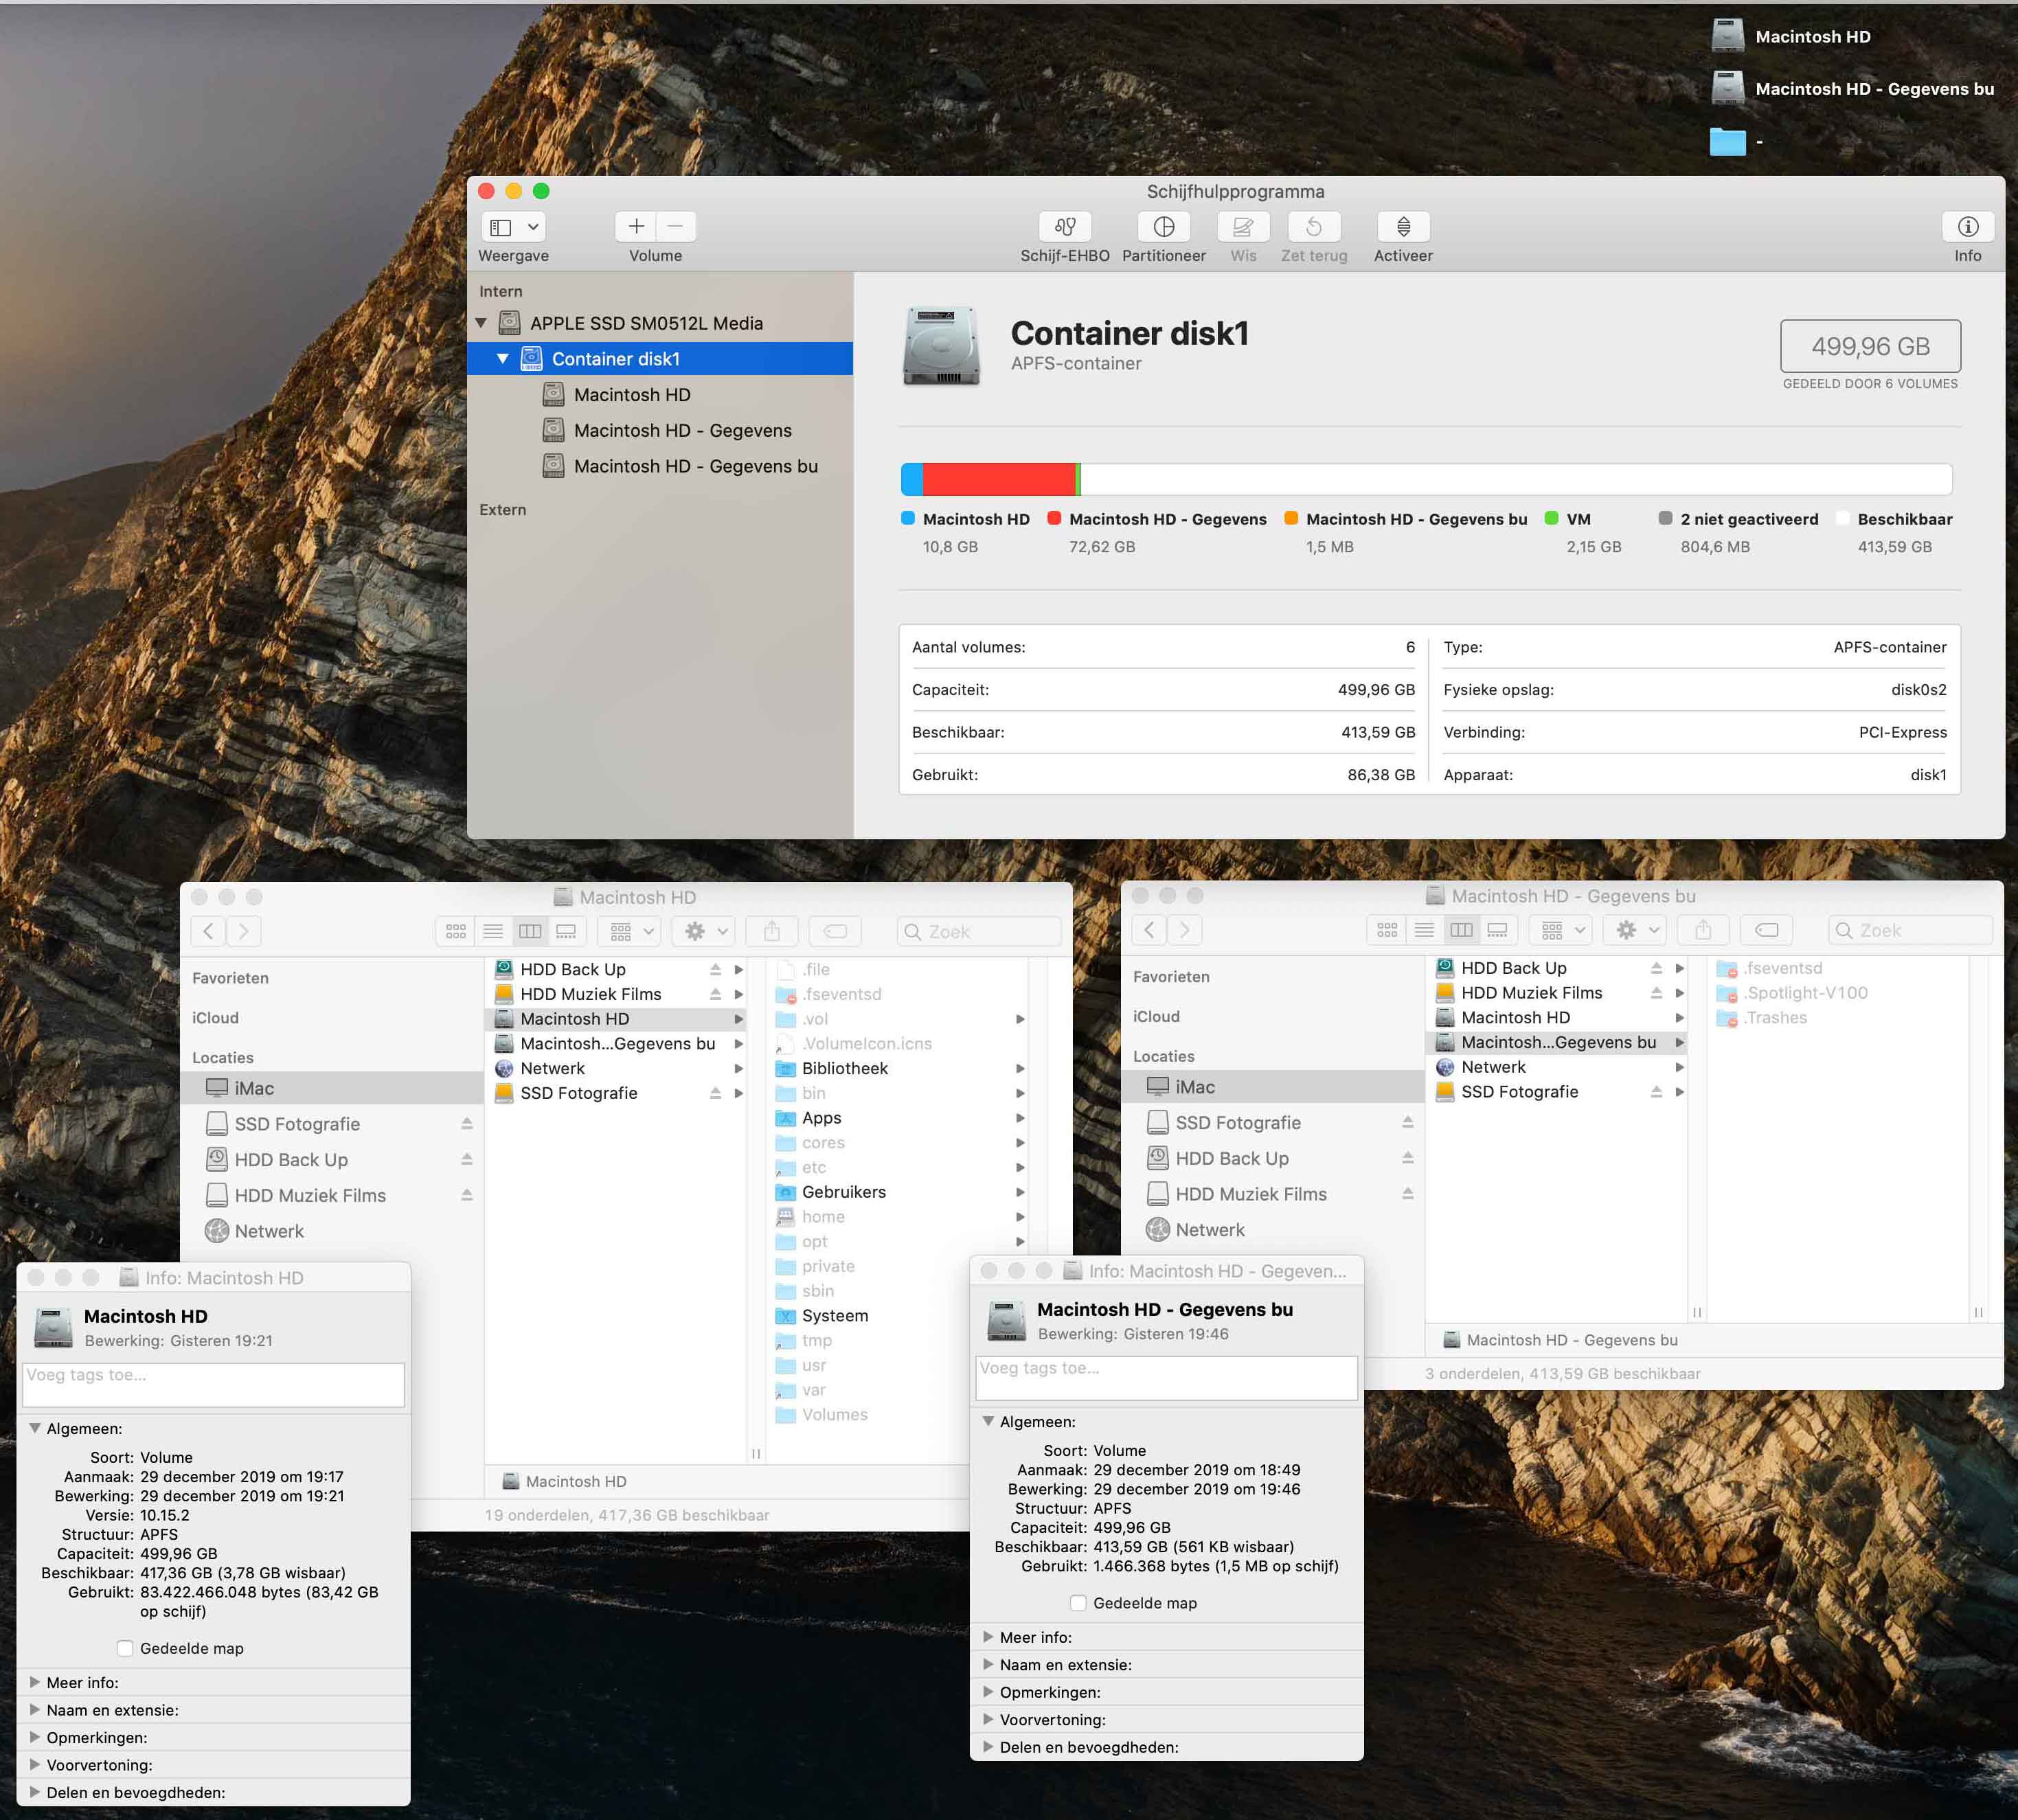Open the Partitioneer tool
2018x1820 pixels.
click(1163, 227)
